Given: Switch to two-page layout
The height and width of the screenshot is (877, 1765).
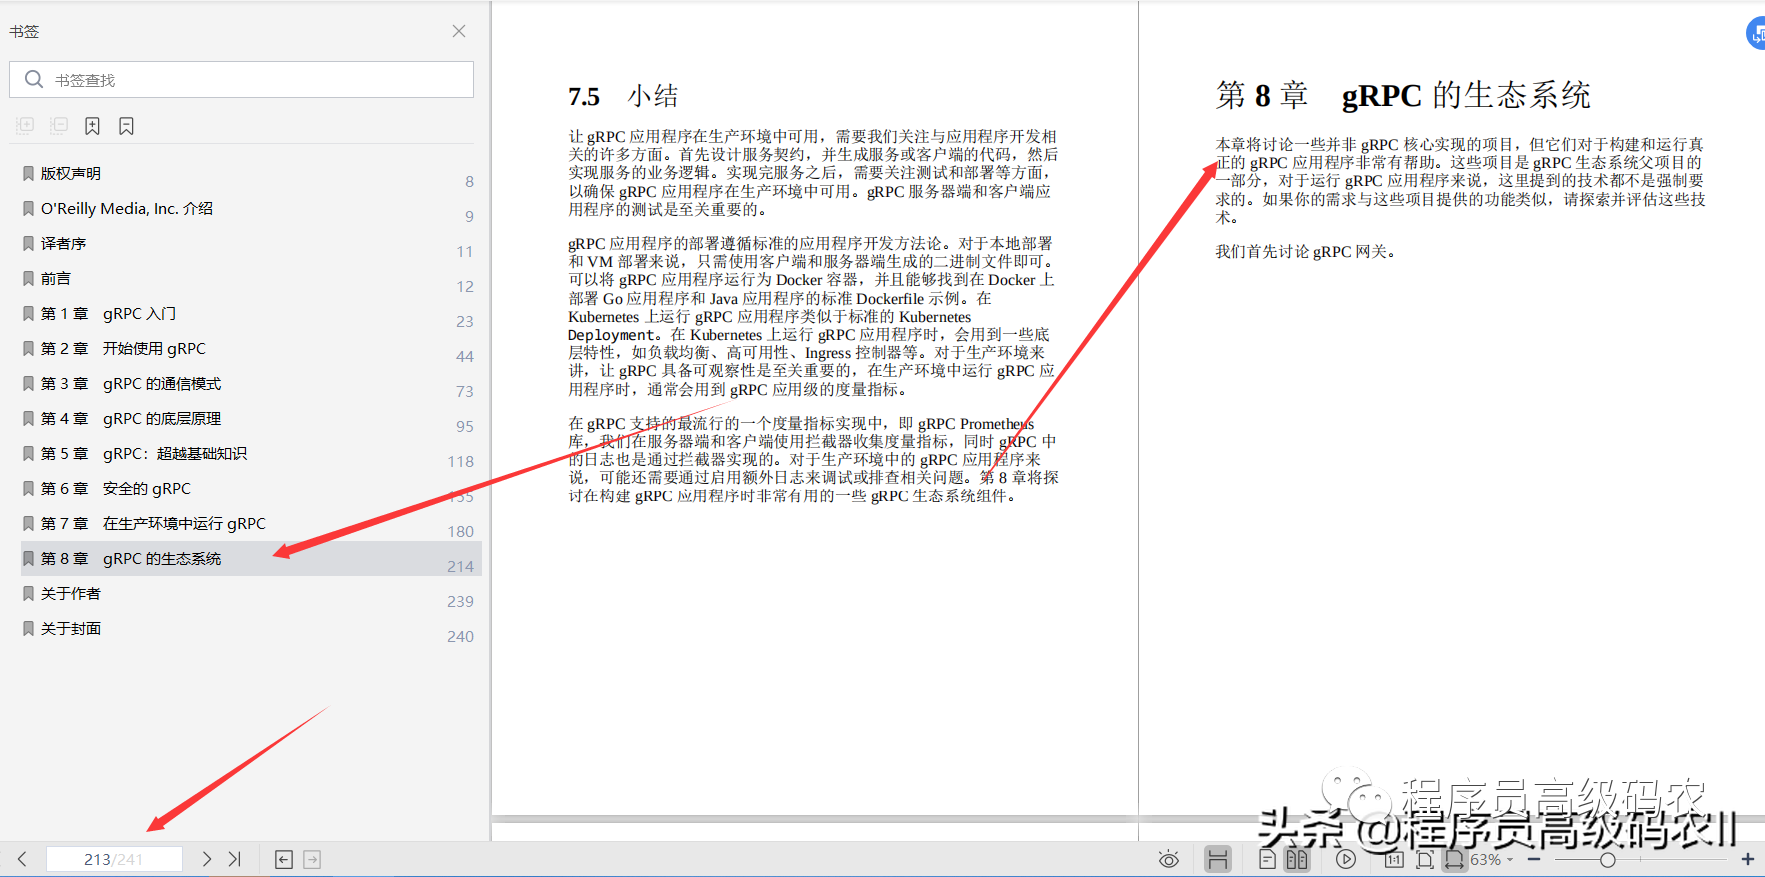Looking at the screenshot, I should (1297, 860).
